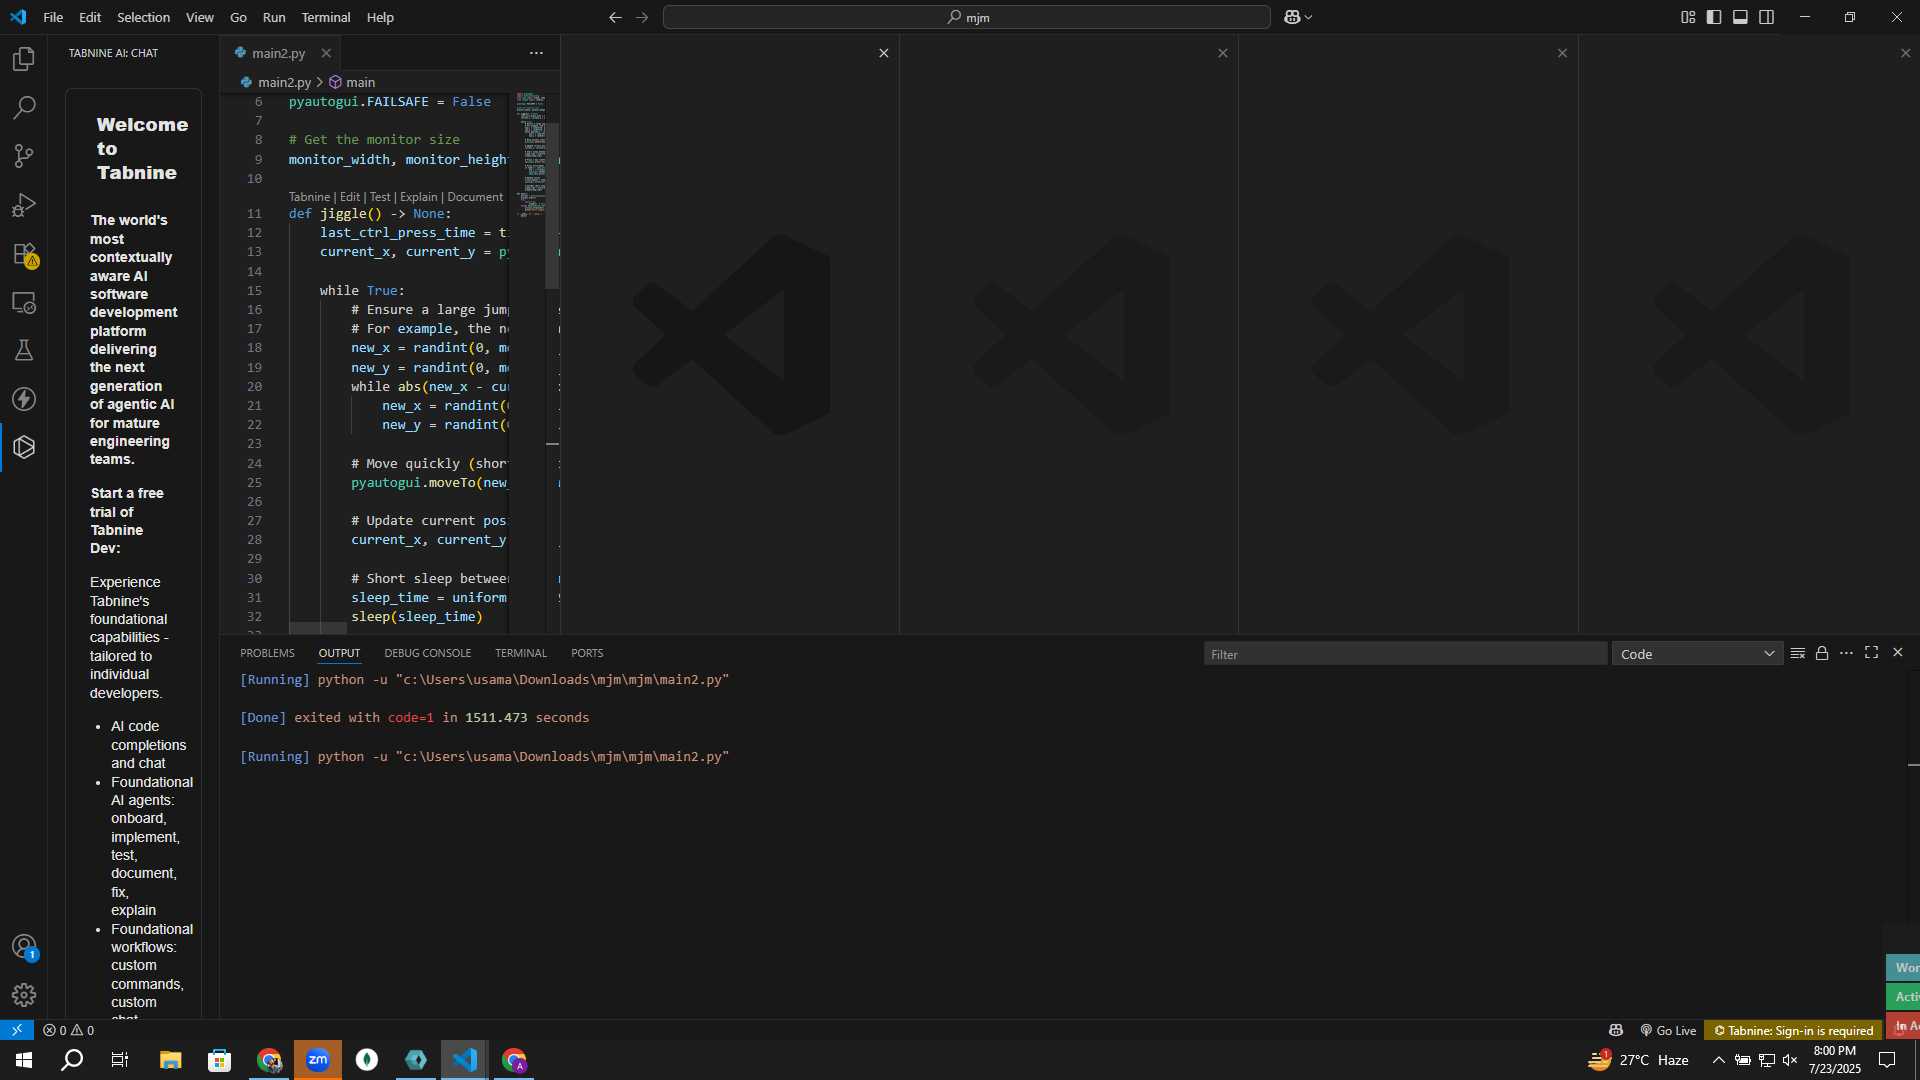Open Windows Start menu
1920x1080 pixels.
(x=24, y=1060)
